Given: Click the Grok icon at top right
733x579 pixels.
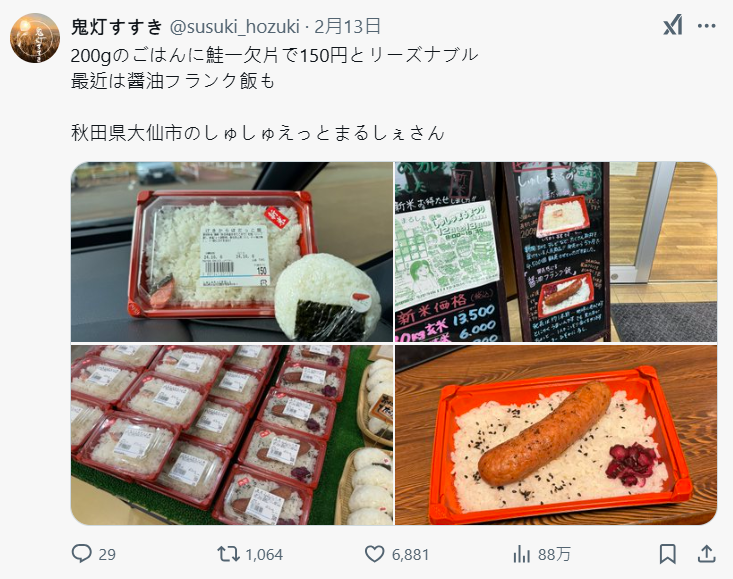Looking at the screenshot, I should (673, 26).
